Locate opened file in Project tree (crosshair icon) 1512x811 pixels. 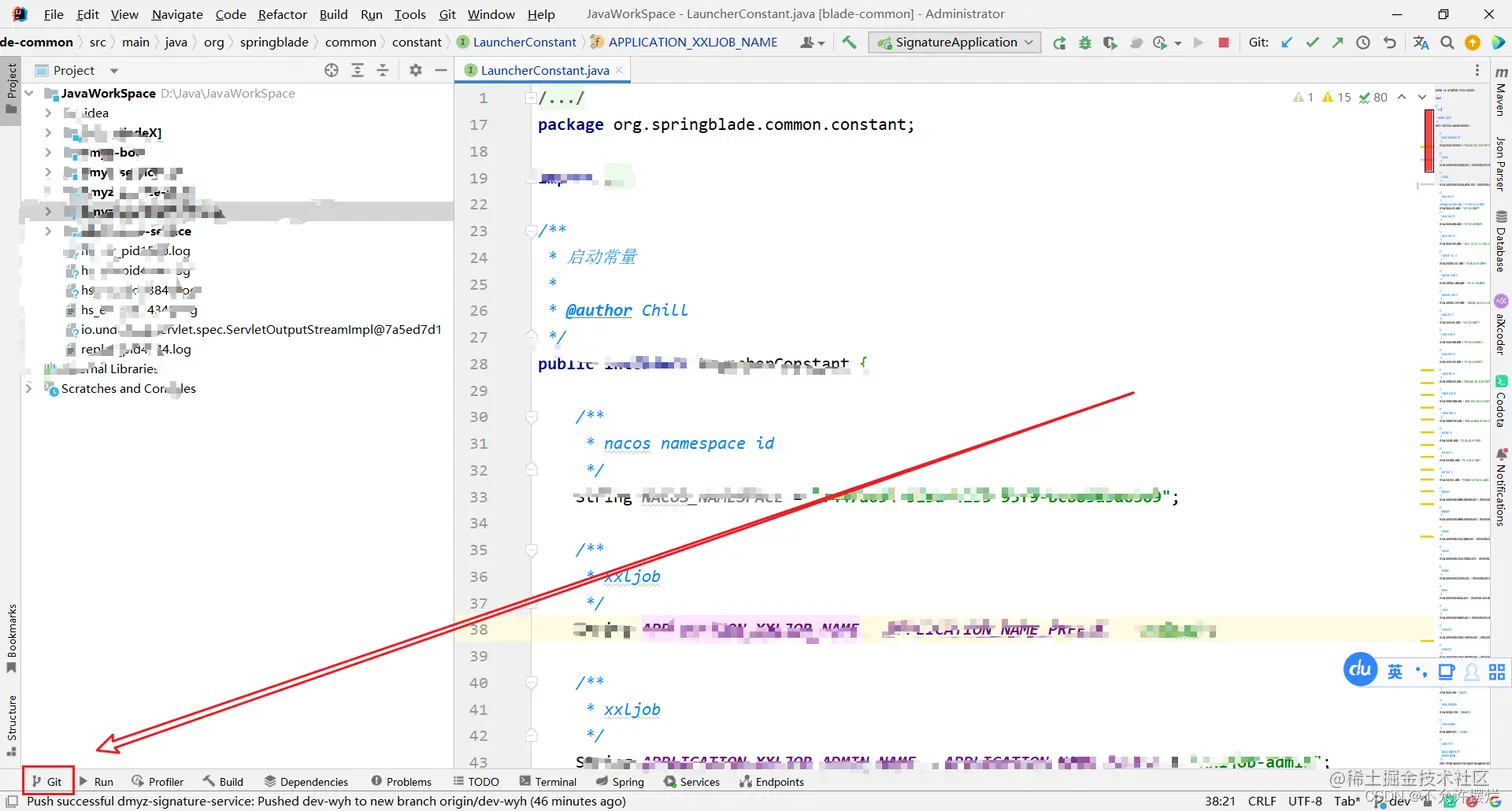332,70
